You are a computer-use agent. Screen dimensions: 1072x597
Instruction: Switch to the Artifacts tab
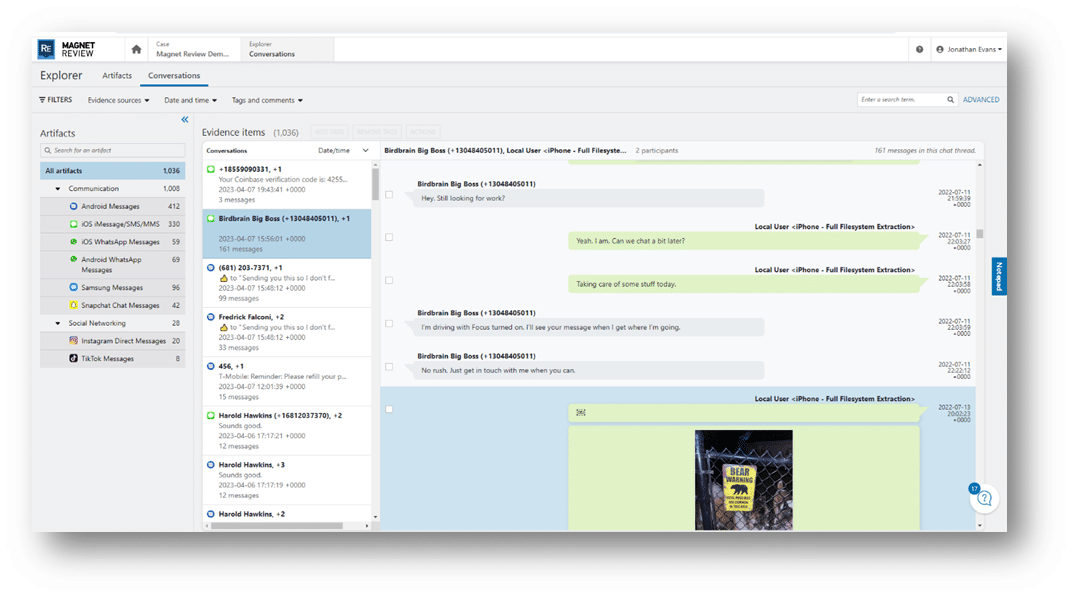(x=117, y=75)
